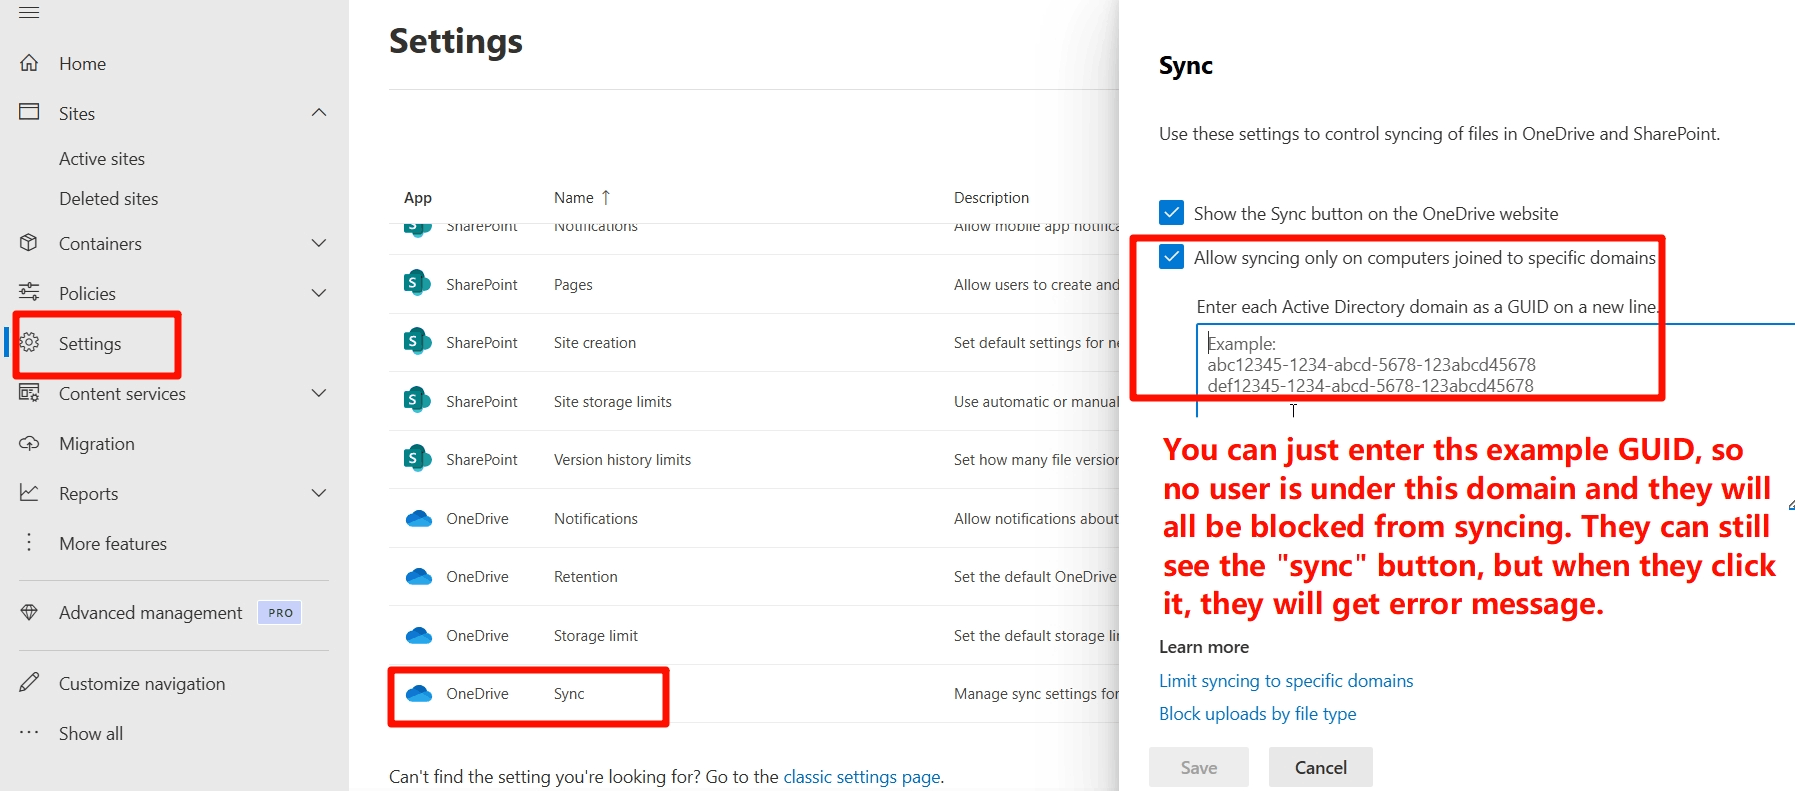
Task: Open Active sites page
Action: point(102,159)
